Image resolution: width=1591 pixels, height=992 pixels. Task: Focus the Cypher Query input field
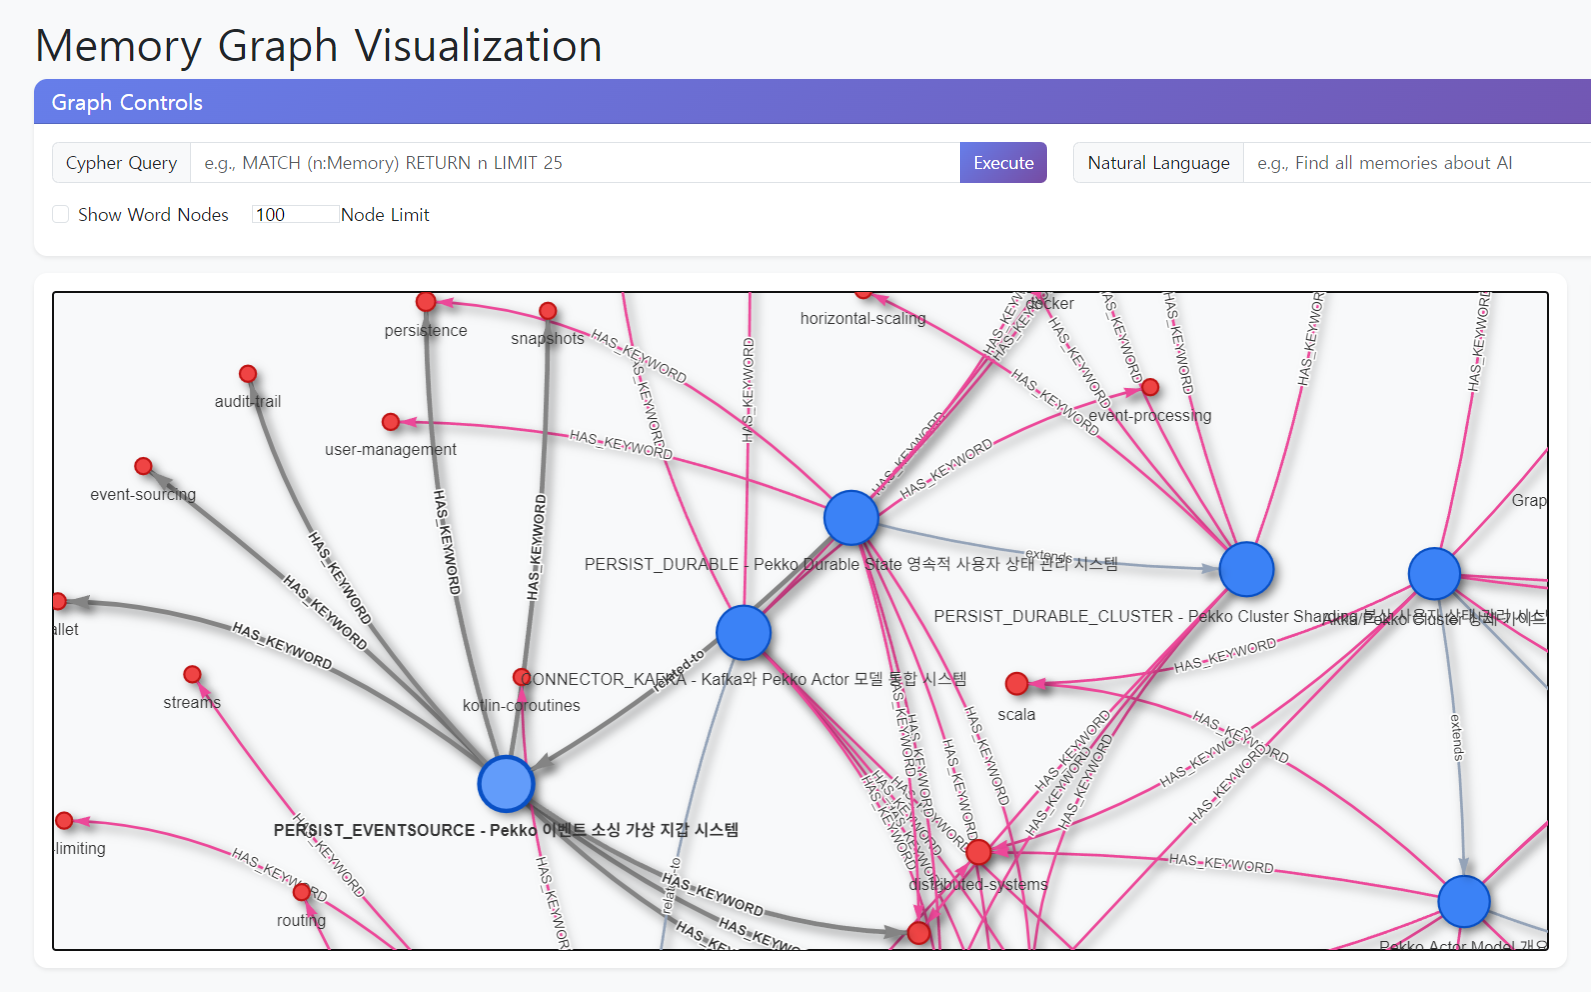click(x=574, y=163)
